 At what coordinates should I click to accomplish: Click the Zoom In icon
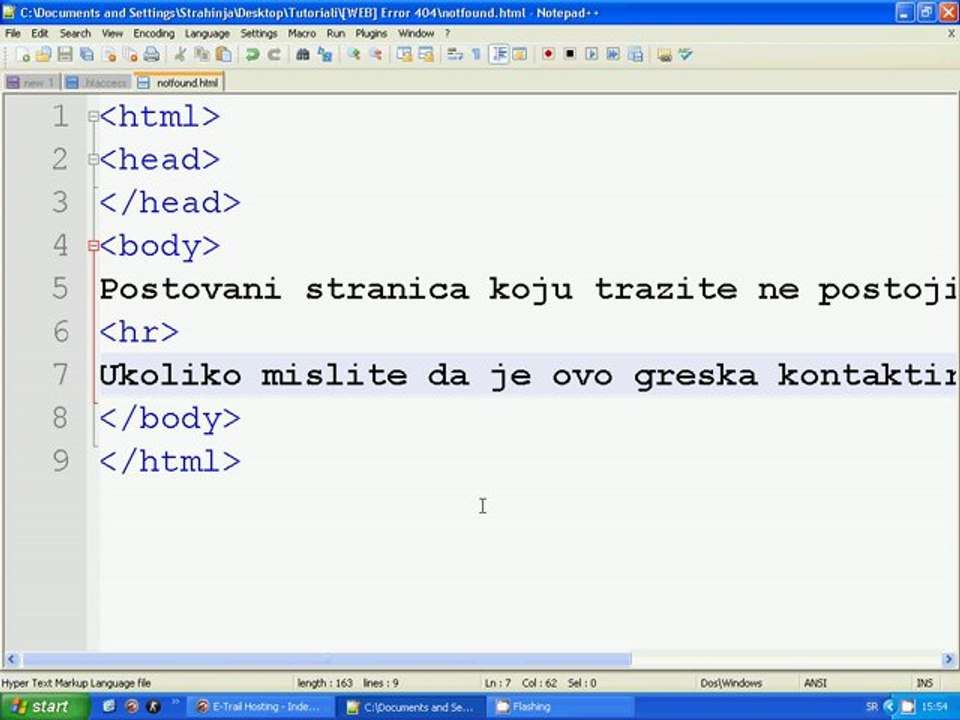pyautogui.click(x=353, y=54)
